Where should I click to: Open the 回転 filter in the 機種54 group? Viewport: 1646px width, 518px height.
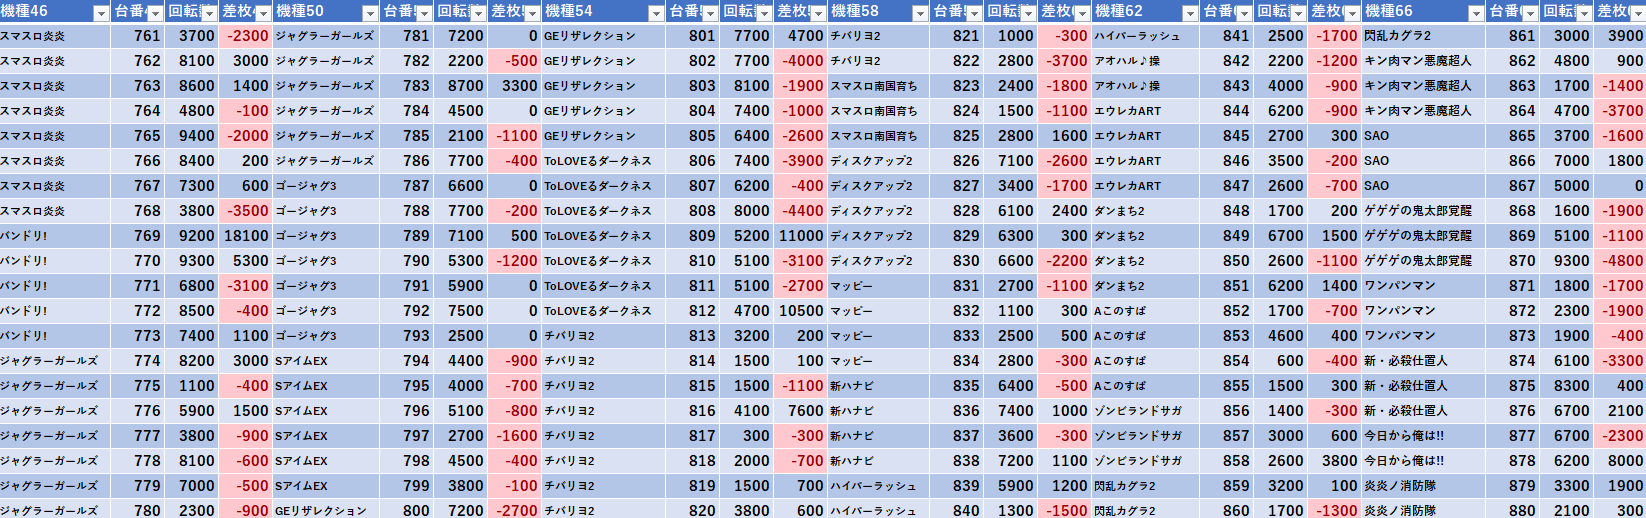tap(764, 13)
